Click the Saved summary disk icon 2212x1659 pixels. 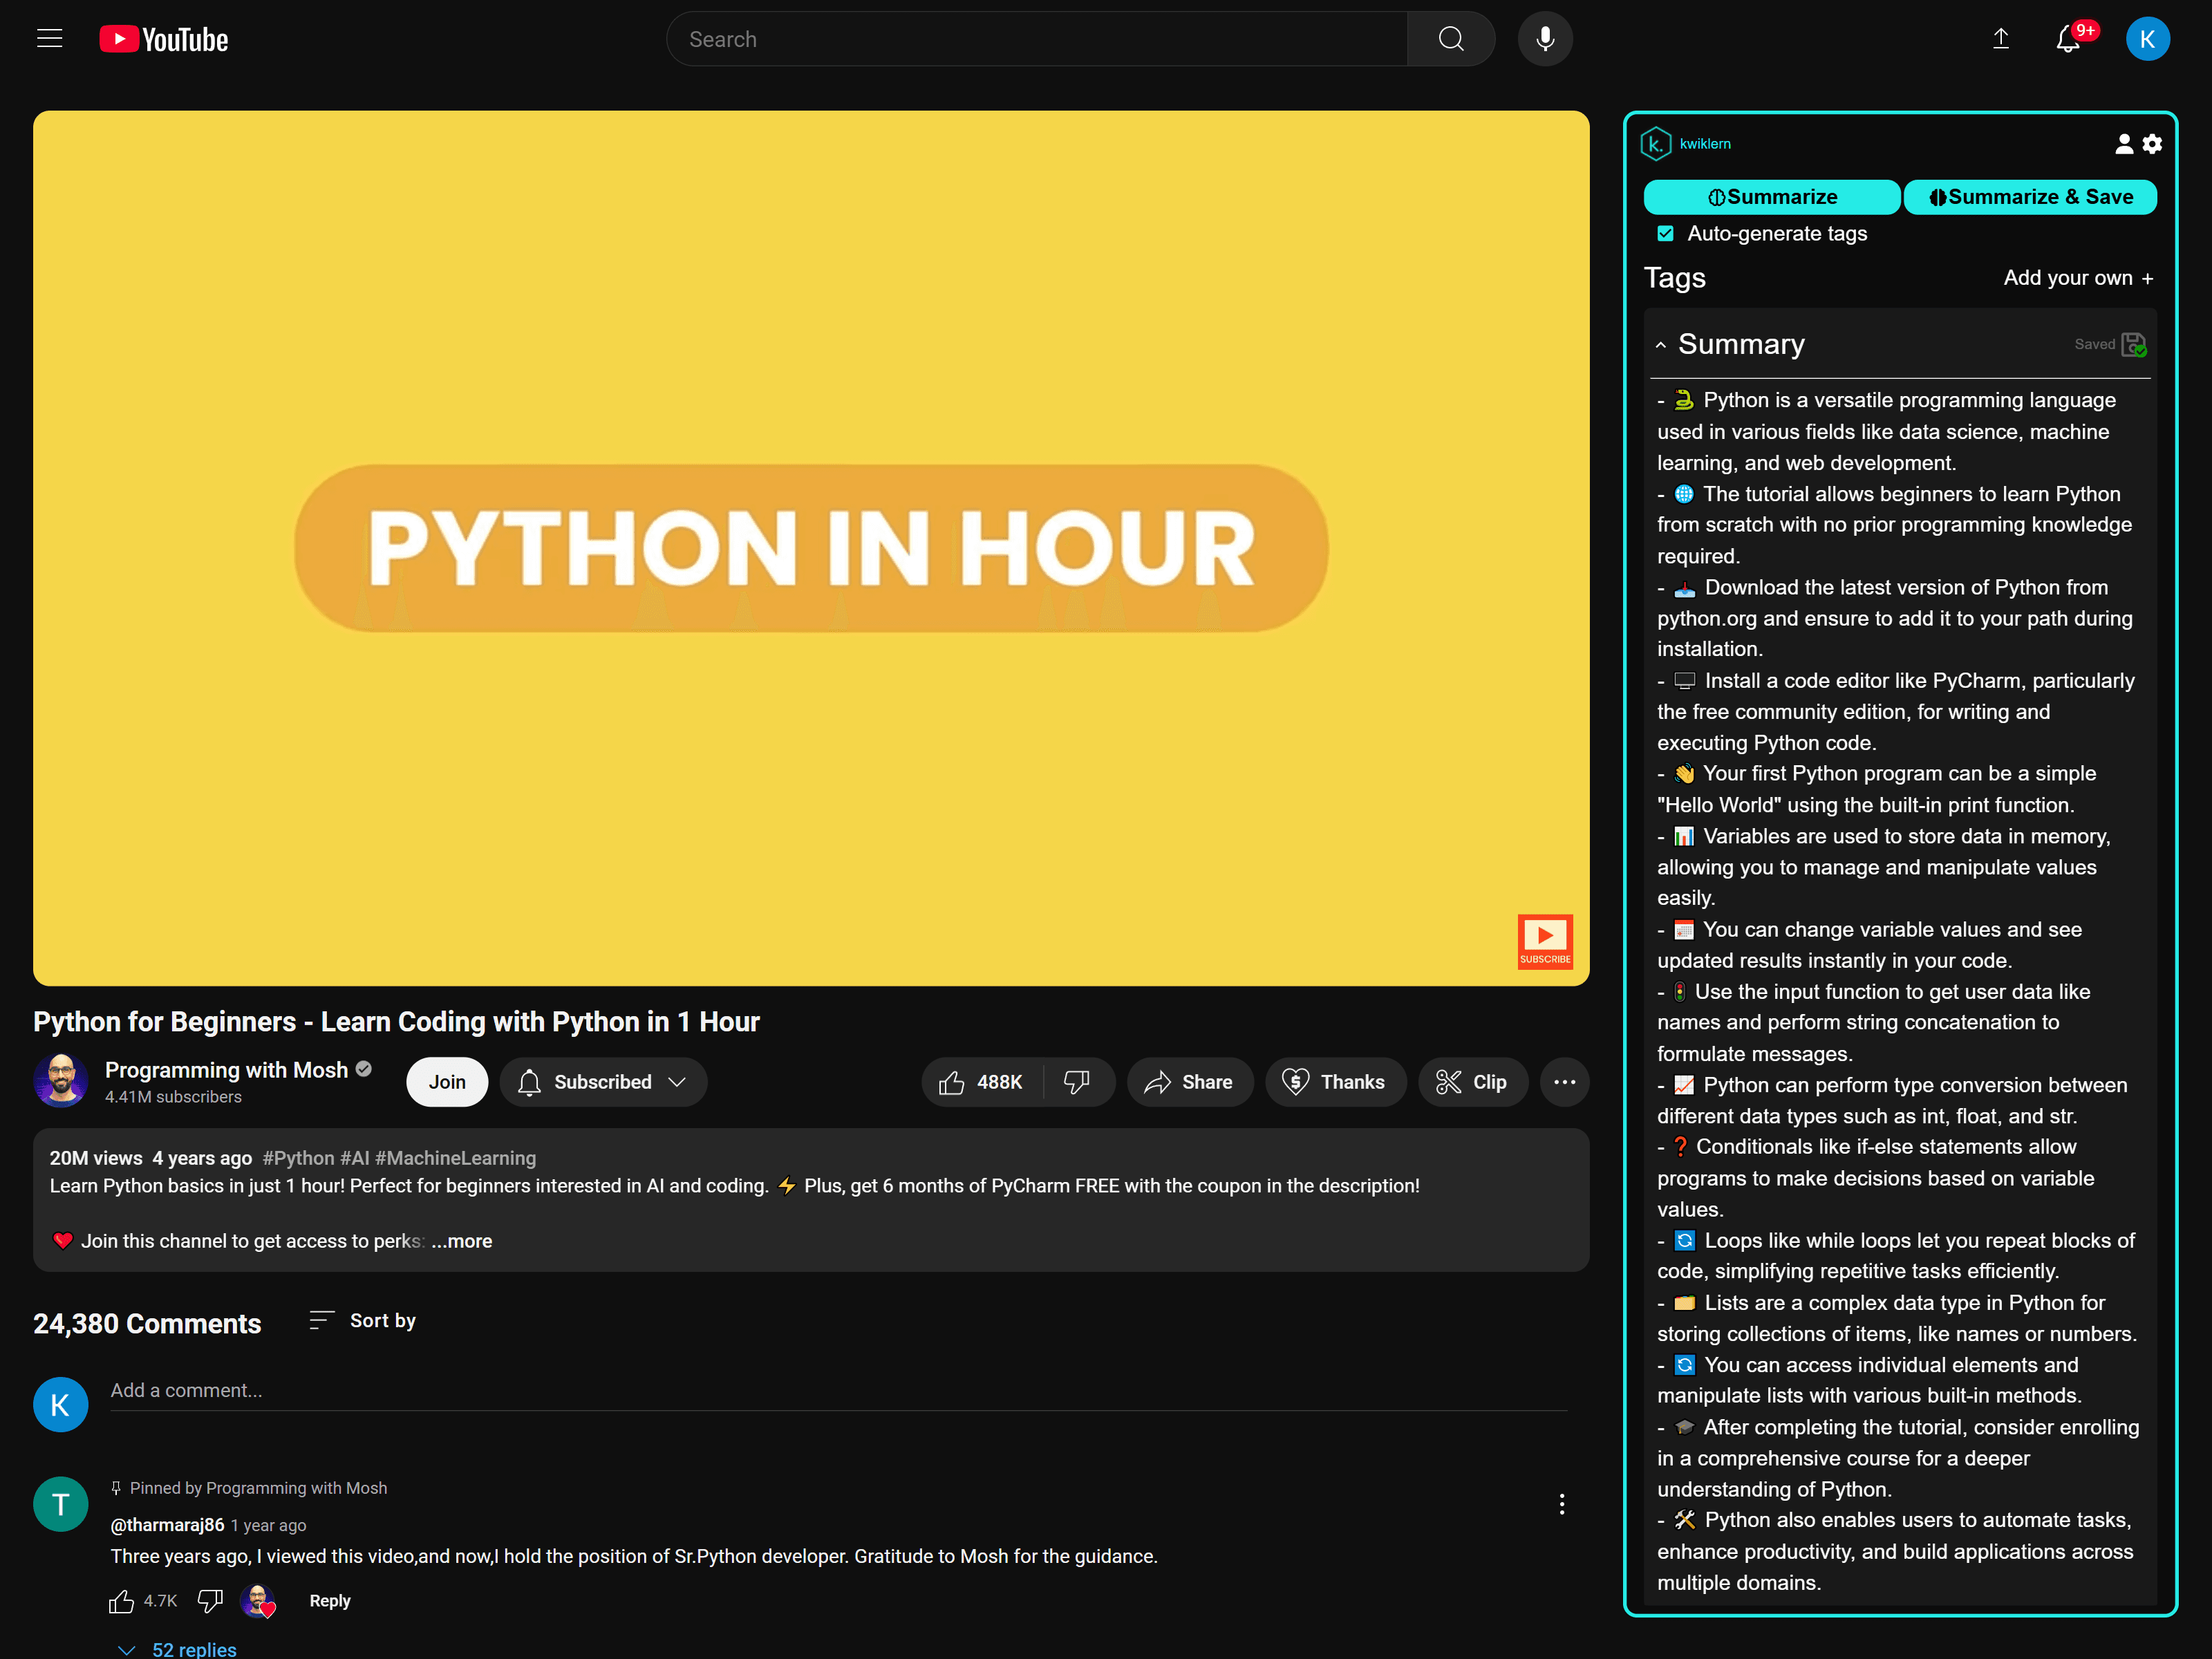(x=2133, y=344)
